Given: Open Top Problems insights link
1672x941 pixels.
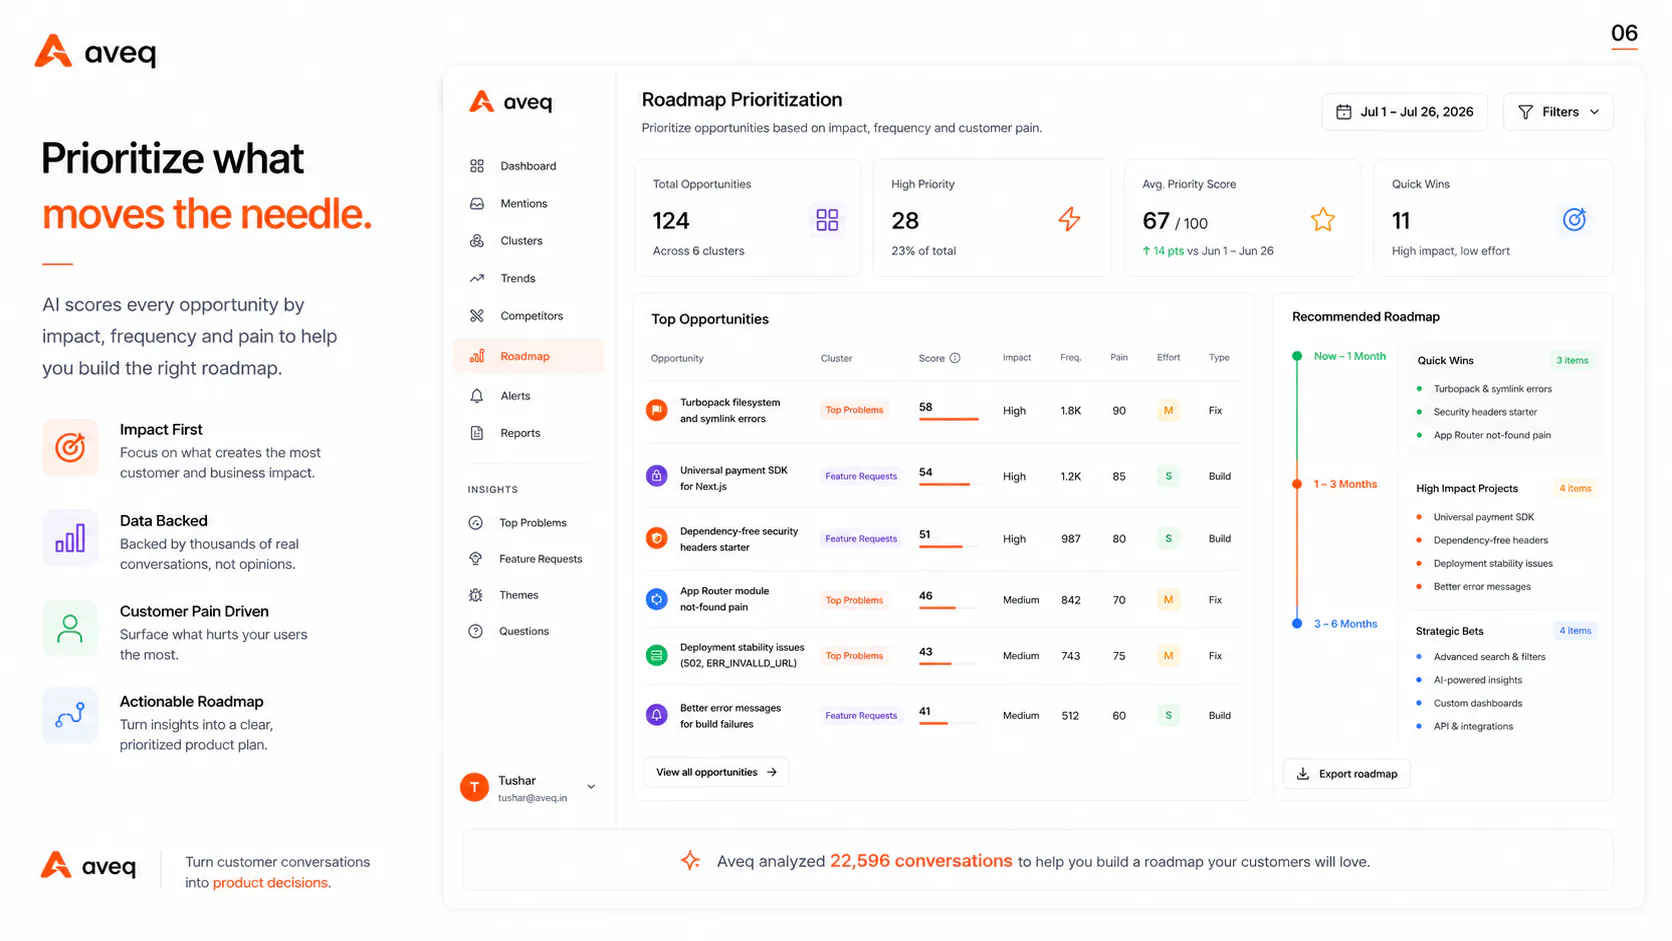Looking at the screenshot, I should point(532,523).
